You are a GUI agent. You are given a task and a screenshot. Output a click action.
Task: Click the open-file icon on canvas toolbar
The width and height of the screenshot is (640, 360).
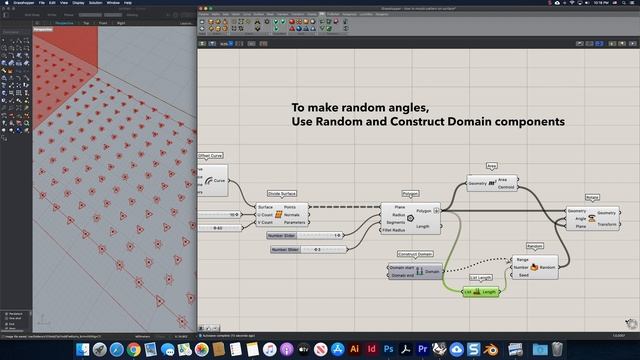[202, 43]
